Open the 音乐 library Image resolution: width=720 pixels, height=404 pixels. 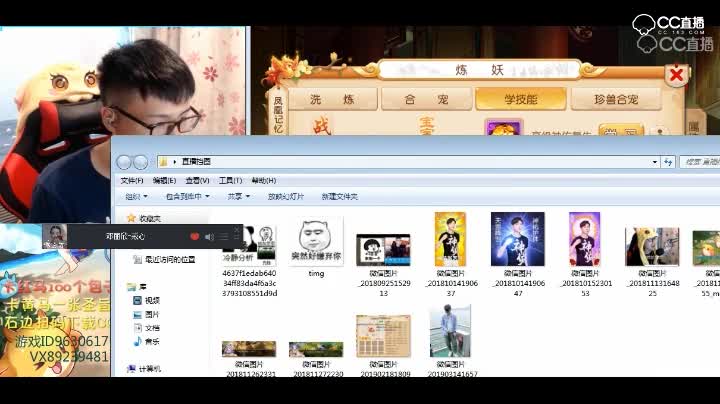pyautogui.click(x=146, y=342)
